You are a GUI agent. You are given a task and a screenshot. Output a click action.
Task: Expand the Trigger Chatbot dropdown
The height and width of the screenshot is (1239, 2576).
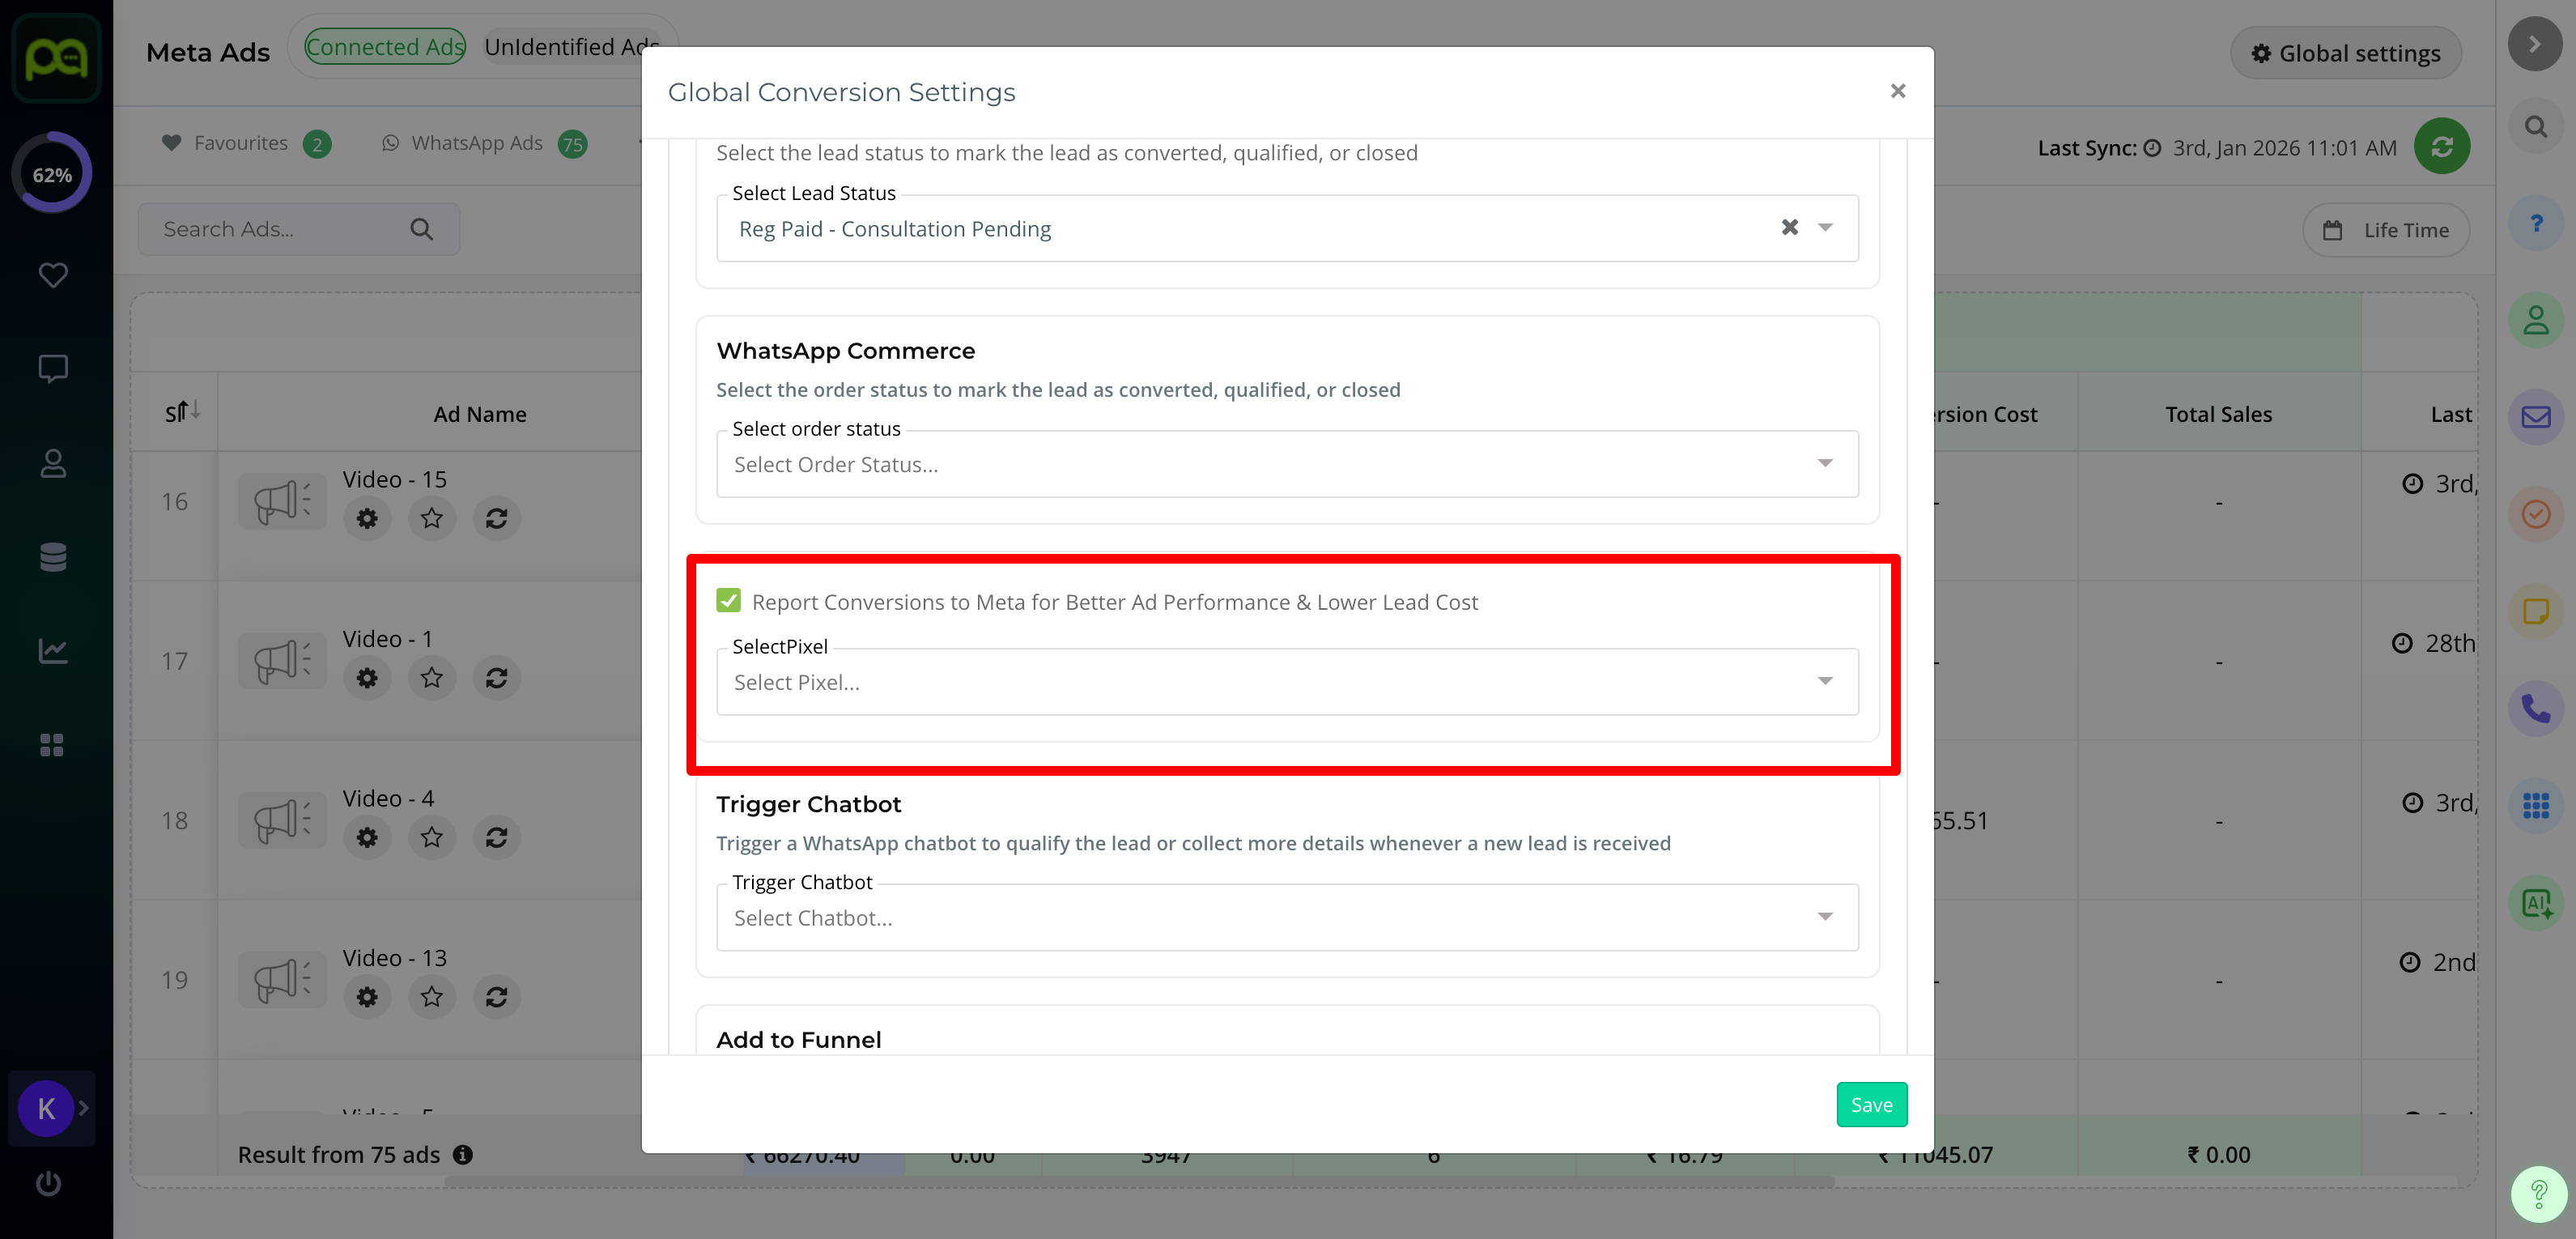[1286, 917]
